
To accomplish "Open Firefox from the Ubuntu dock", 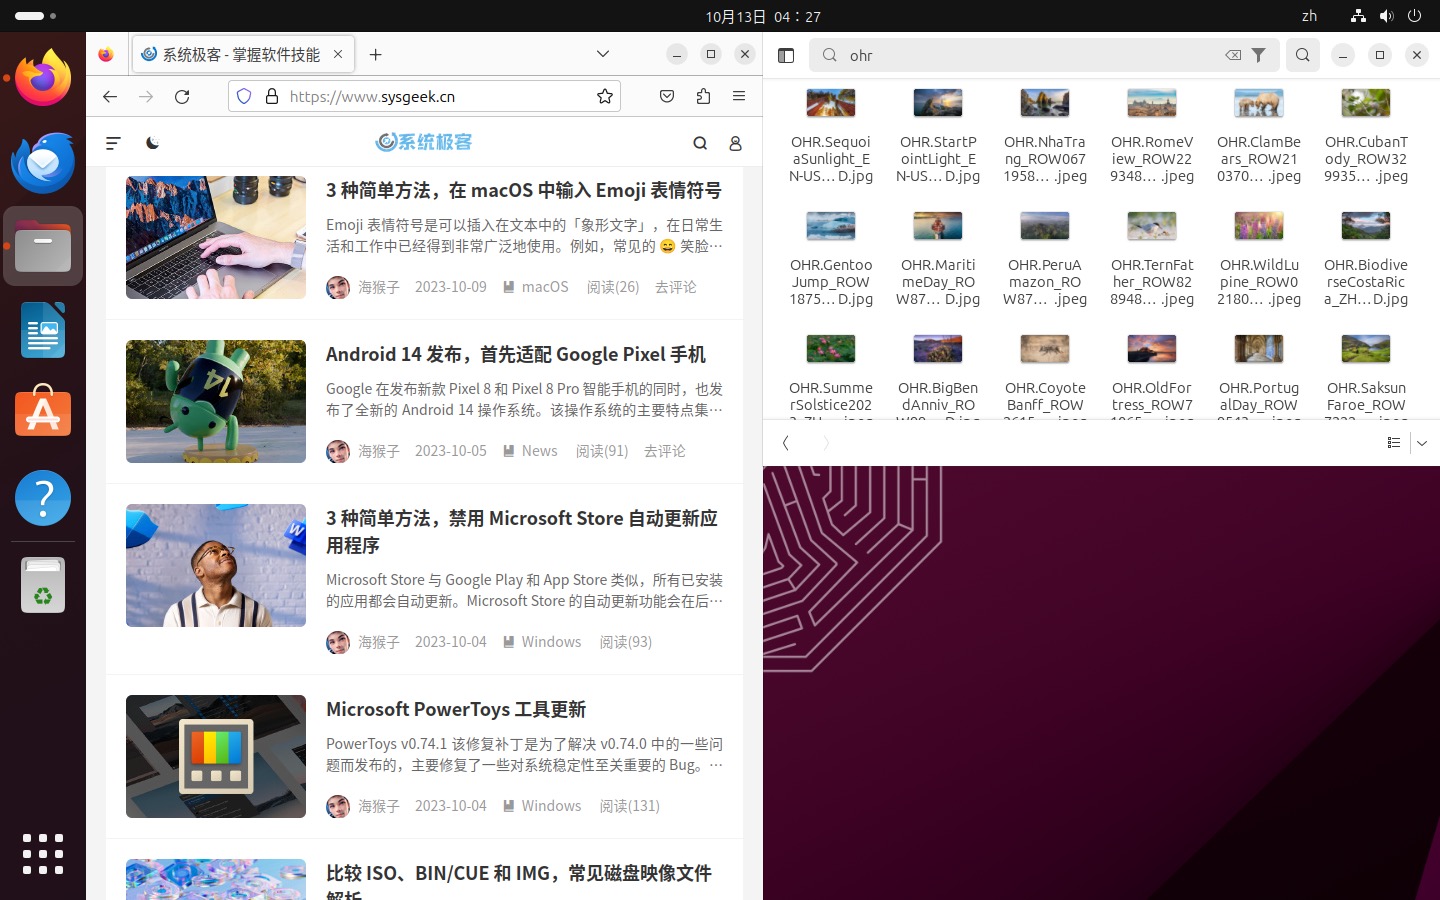I will (x=43, y=77).
